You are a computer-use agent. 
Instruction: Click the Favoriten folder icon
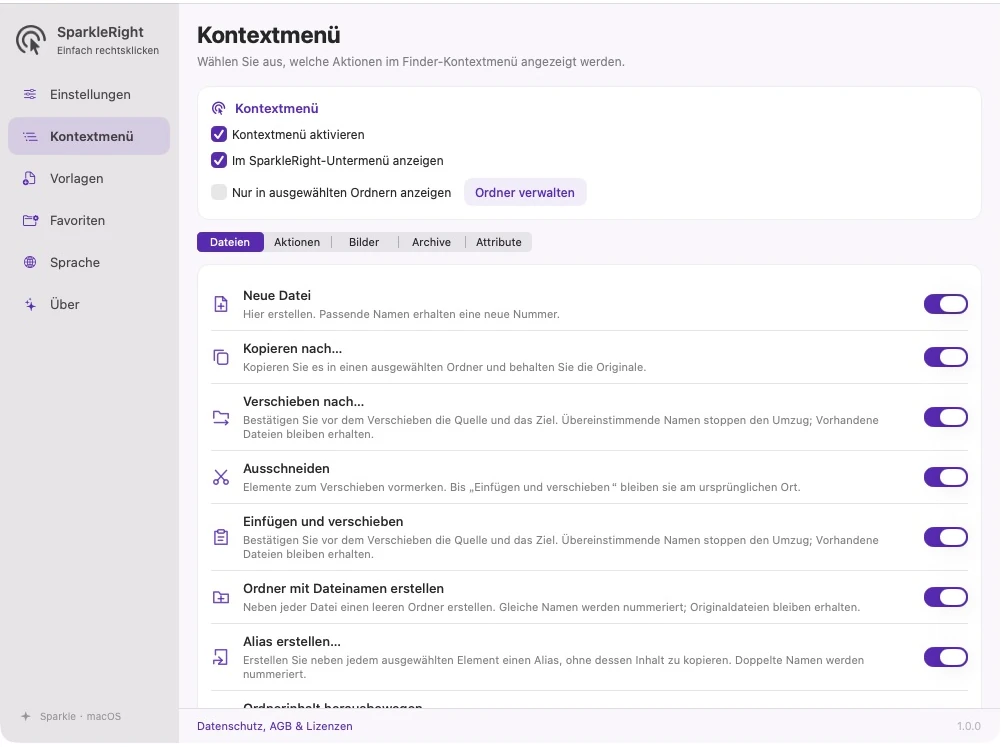coord(30,220)
